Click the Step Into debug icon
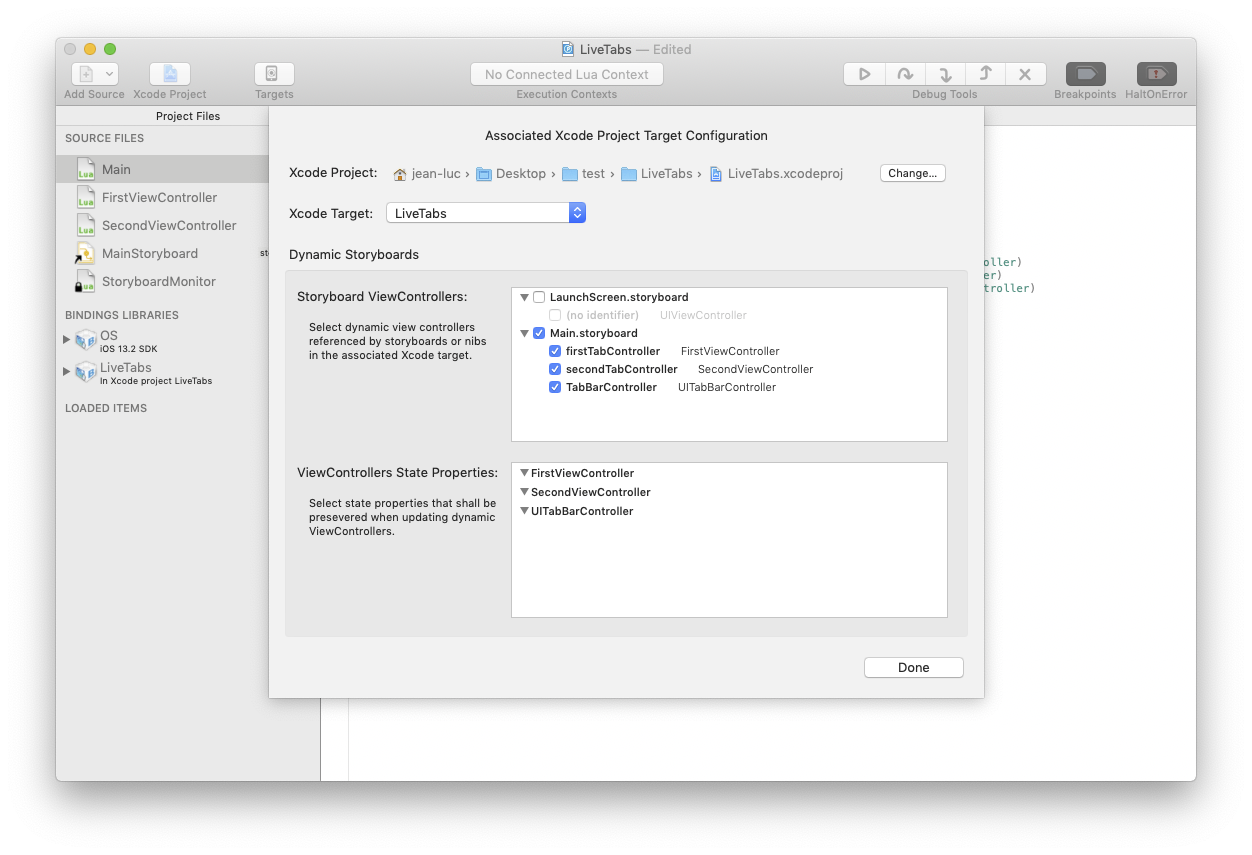Image resolution: width=1252 pixels, height=855 pixels. 945,74
